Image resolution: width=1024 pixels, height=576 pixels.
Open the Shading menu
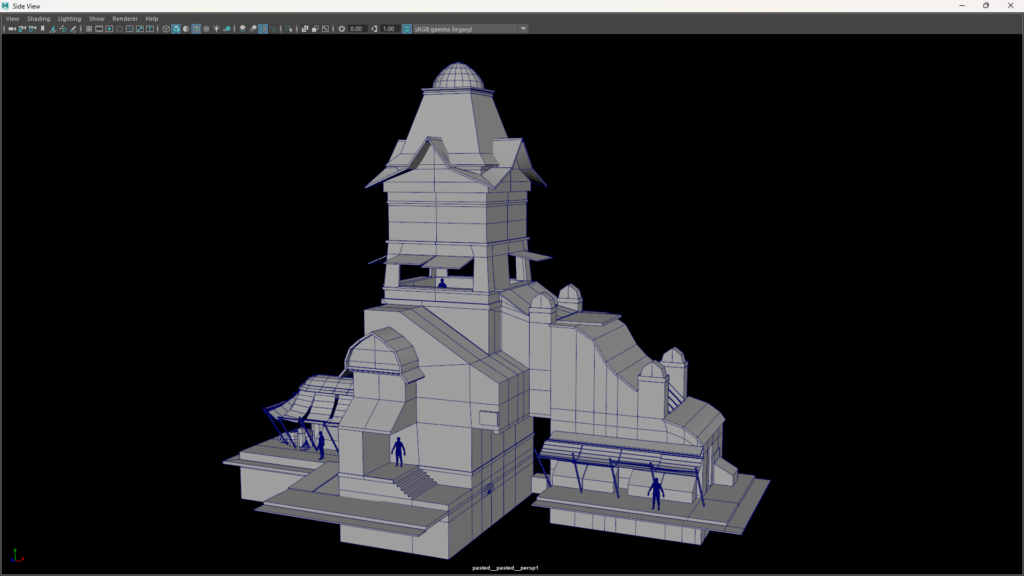[38, 18]
